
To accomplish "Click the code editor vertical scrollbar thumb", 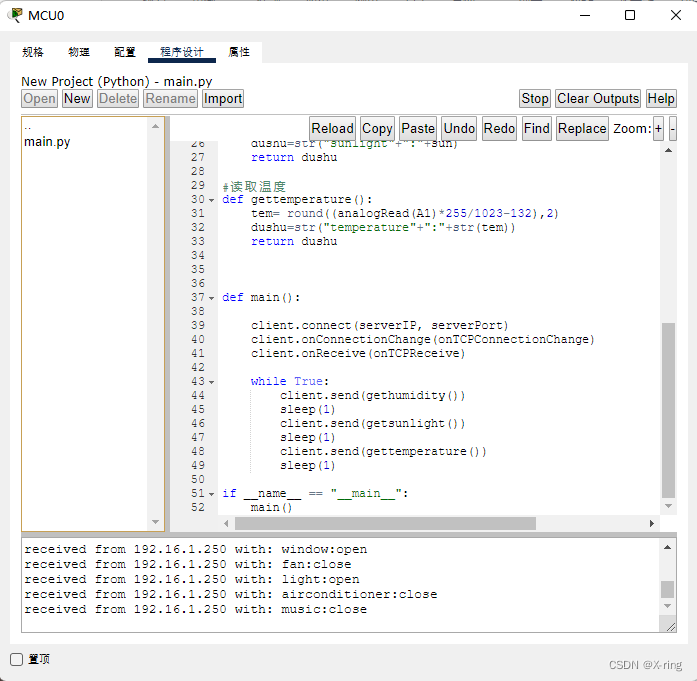I will [668, 410].
